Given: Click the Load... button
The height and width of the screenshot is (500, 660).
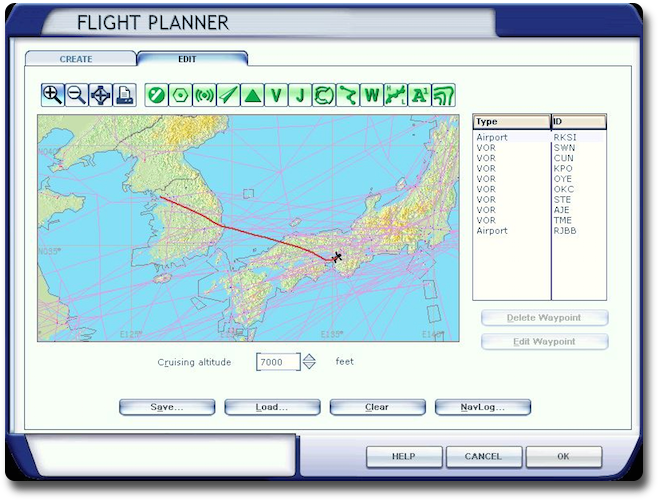Looking at the screenshot, I should 272,407.
